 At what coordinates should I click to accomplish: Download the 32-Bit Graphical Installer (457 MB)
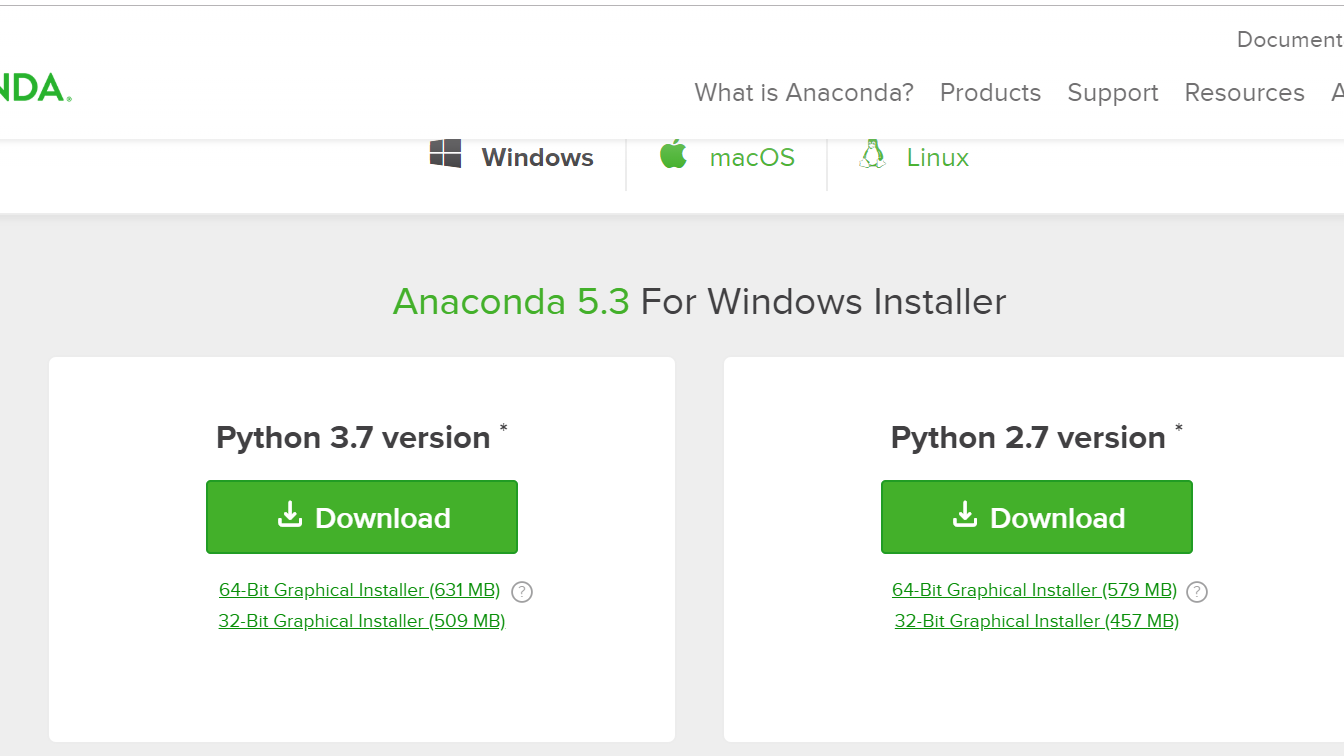[1036, 620]
